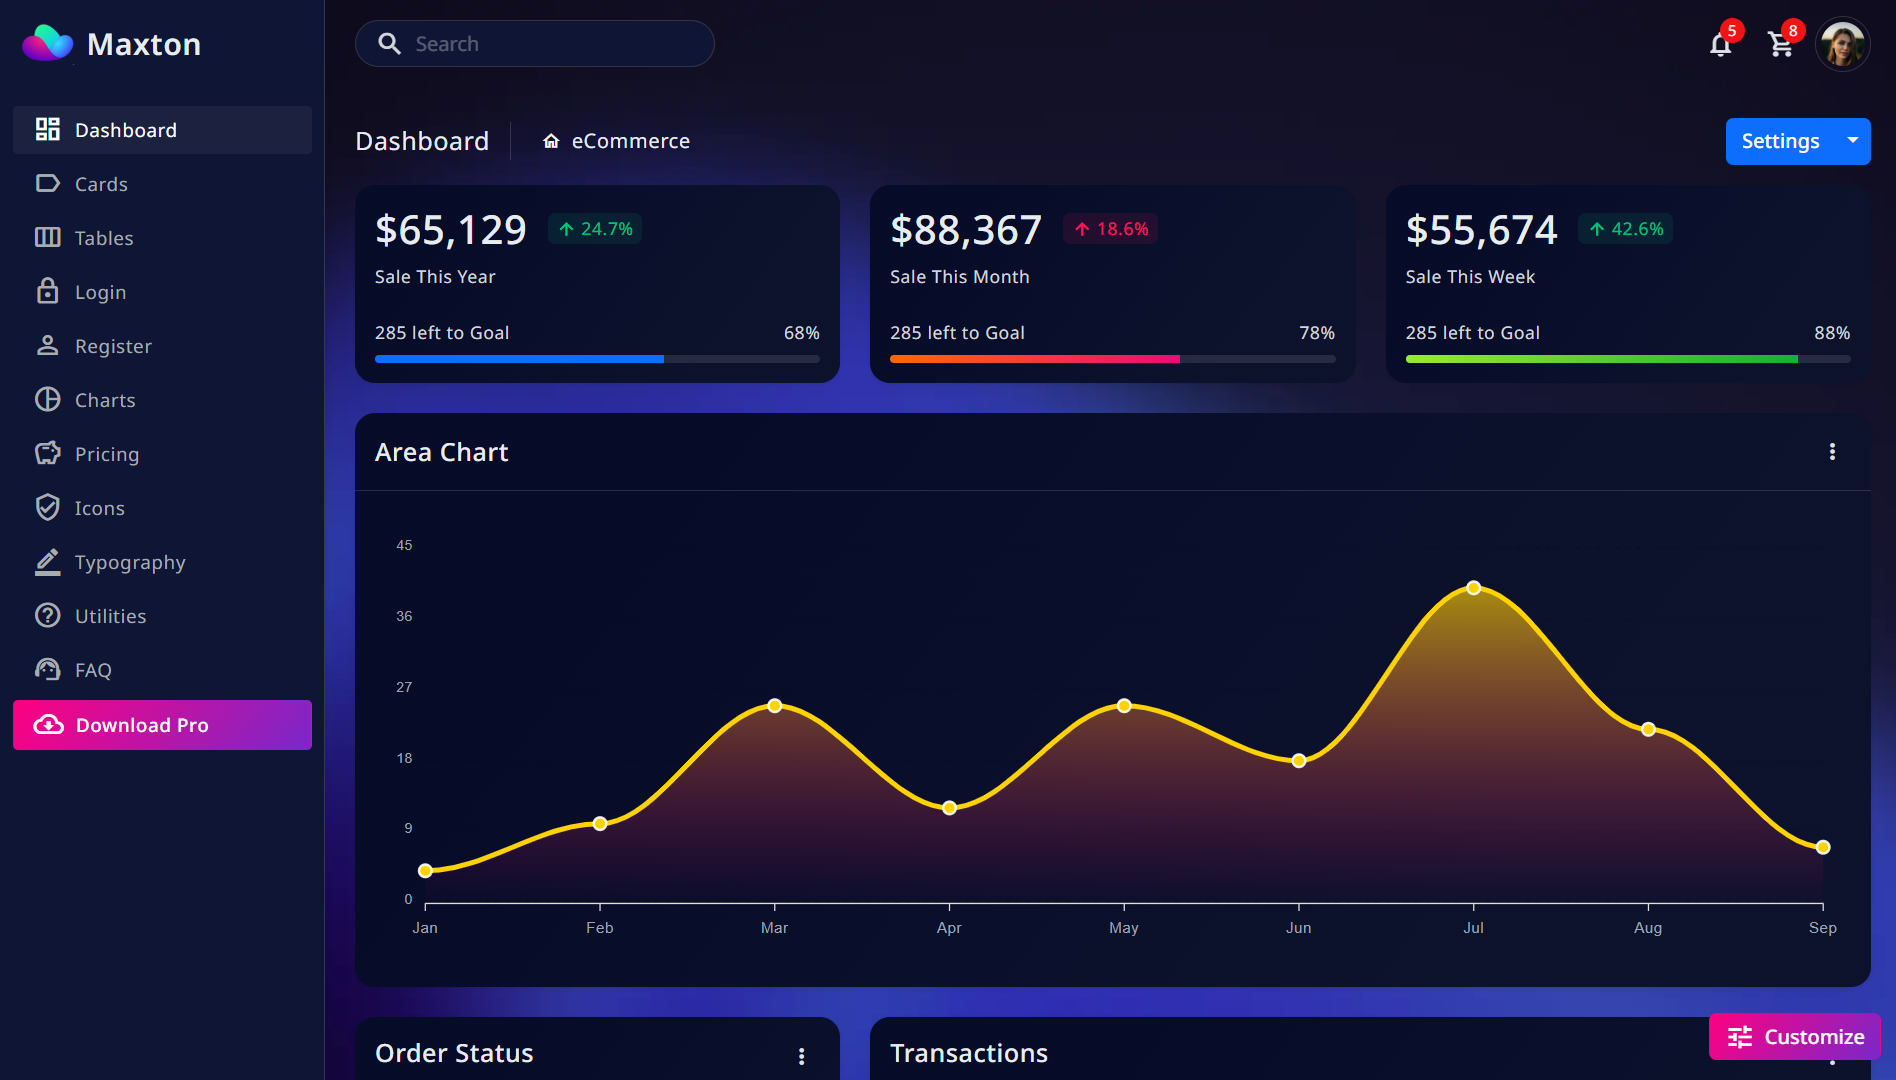Click the FAQ headset icon

(x=47, y=669)
